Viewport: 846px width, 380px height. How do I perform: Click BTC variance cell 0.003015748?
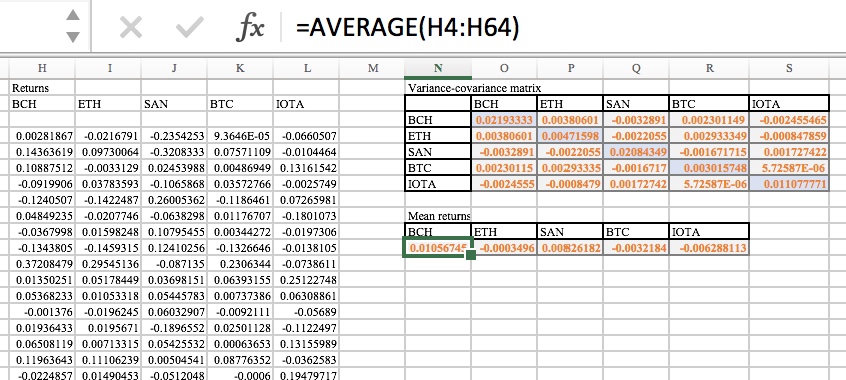(x=709, y=168)
